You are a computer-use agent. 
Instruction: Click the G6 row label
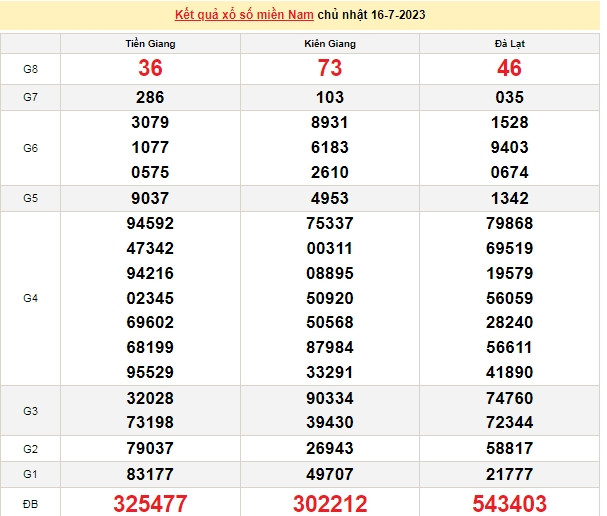coord(31,148)
